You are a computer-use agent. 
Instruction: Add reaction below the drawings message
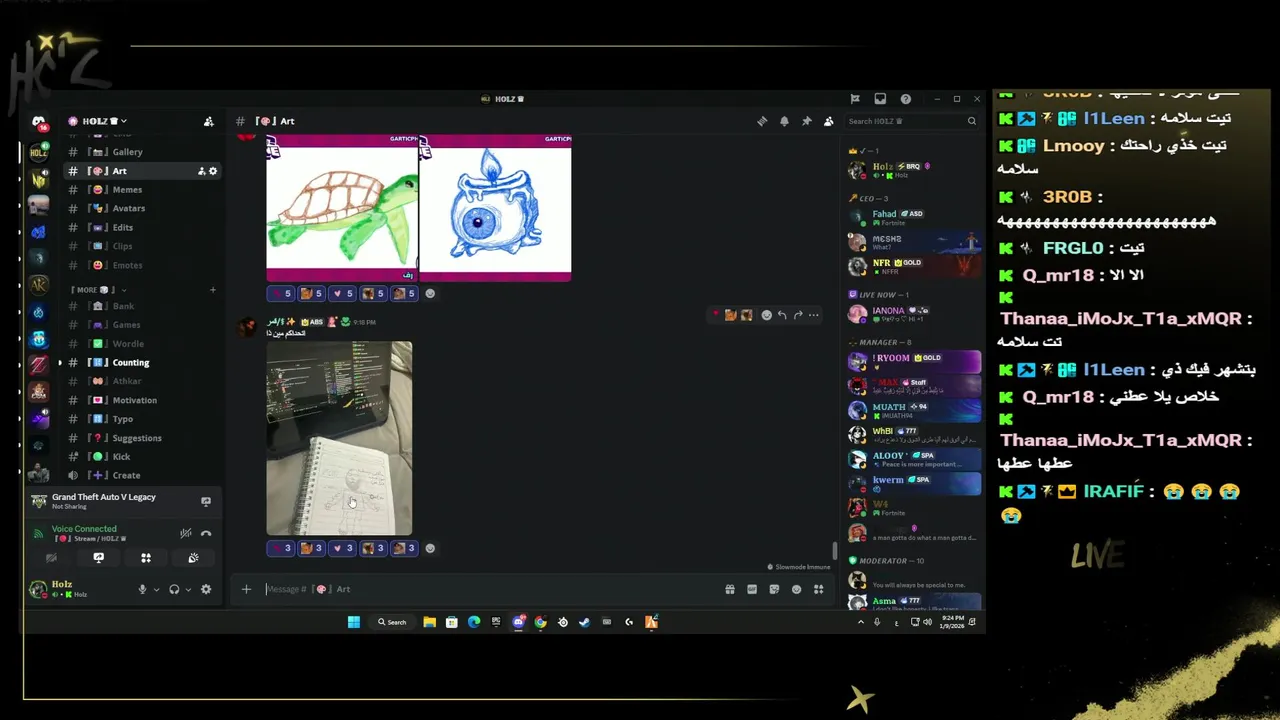pyautogui.click(x=430, y=293)
